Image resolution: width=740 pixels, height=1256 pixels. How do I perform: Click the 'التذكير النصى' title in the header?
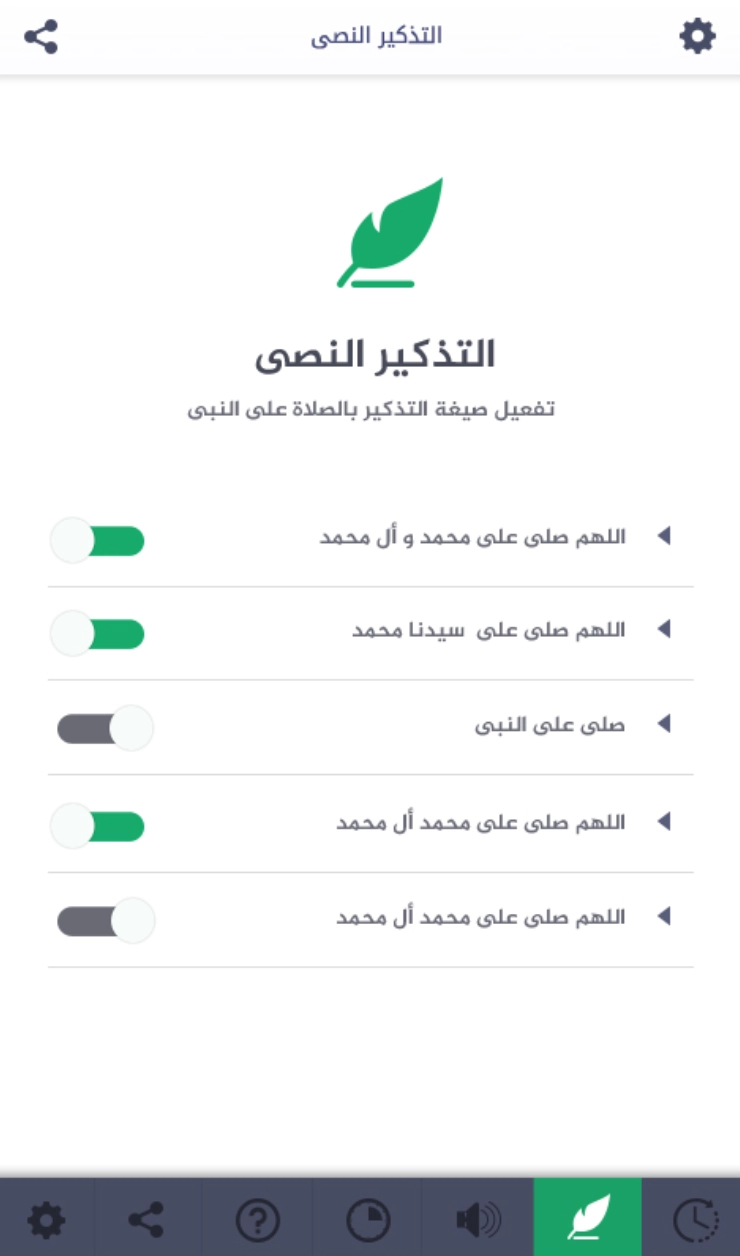point(376,37)
